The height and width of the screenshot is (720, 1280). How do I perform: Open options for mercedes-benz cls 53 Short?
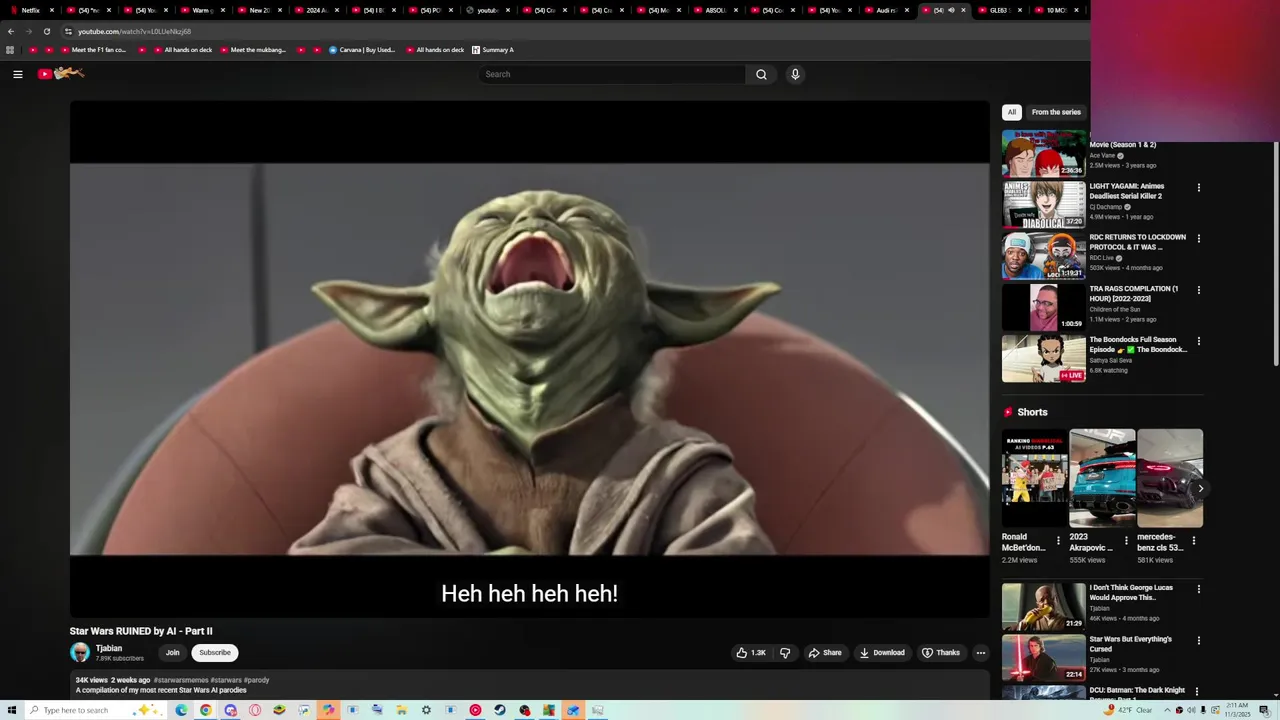[1193, 541]
